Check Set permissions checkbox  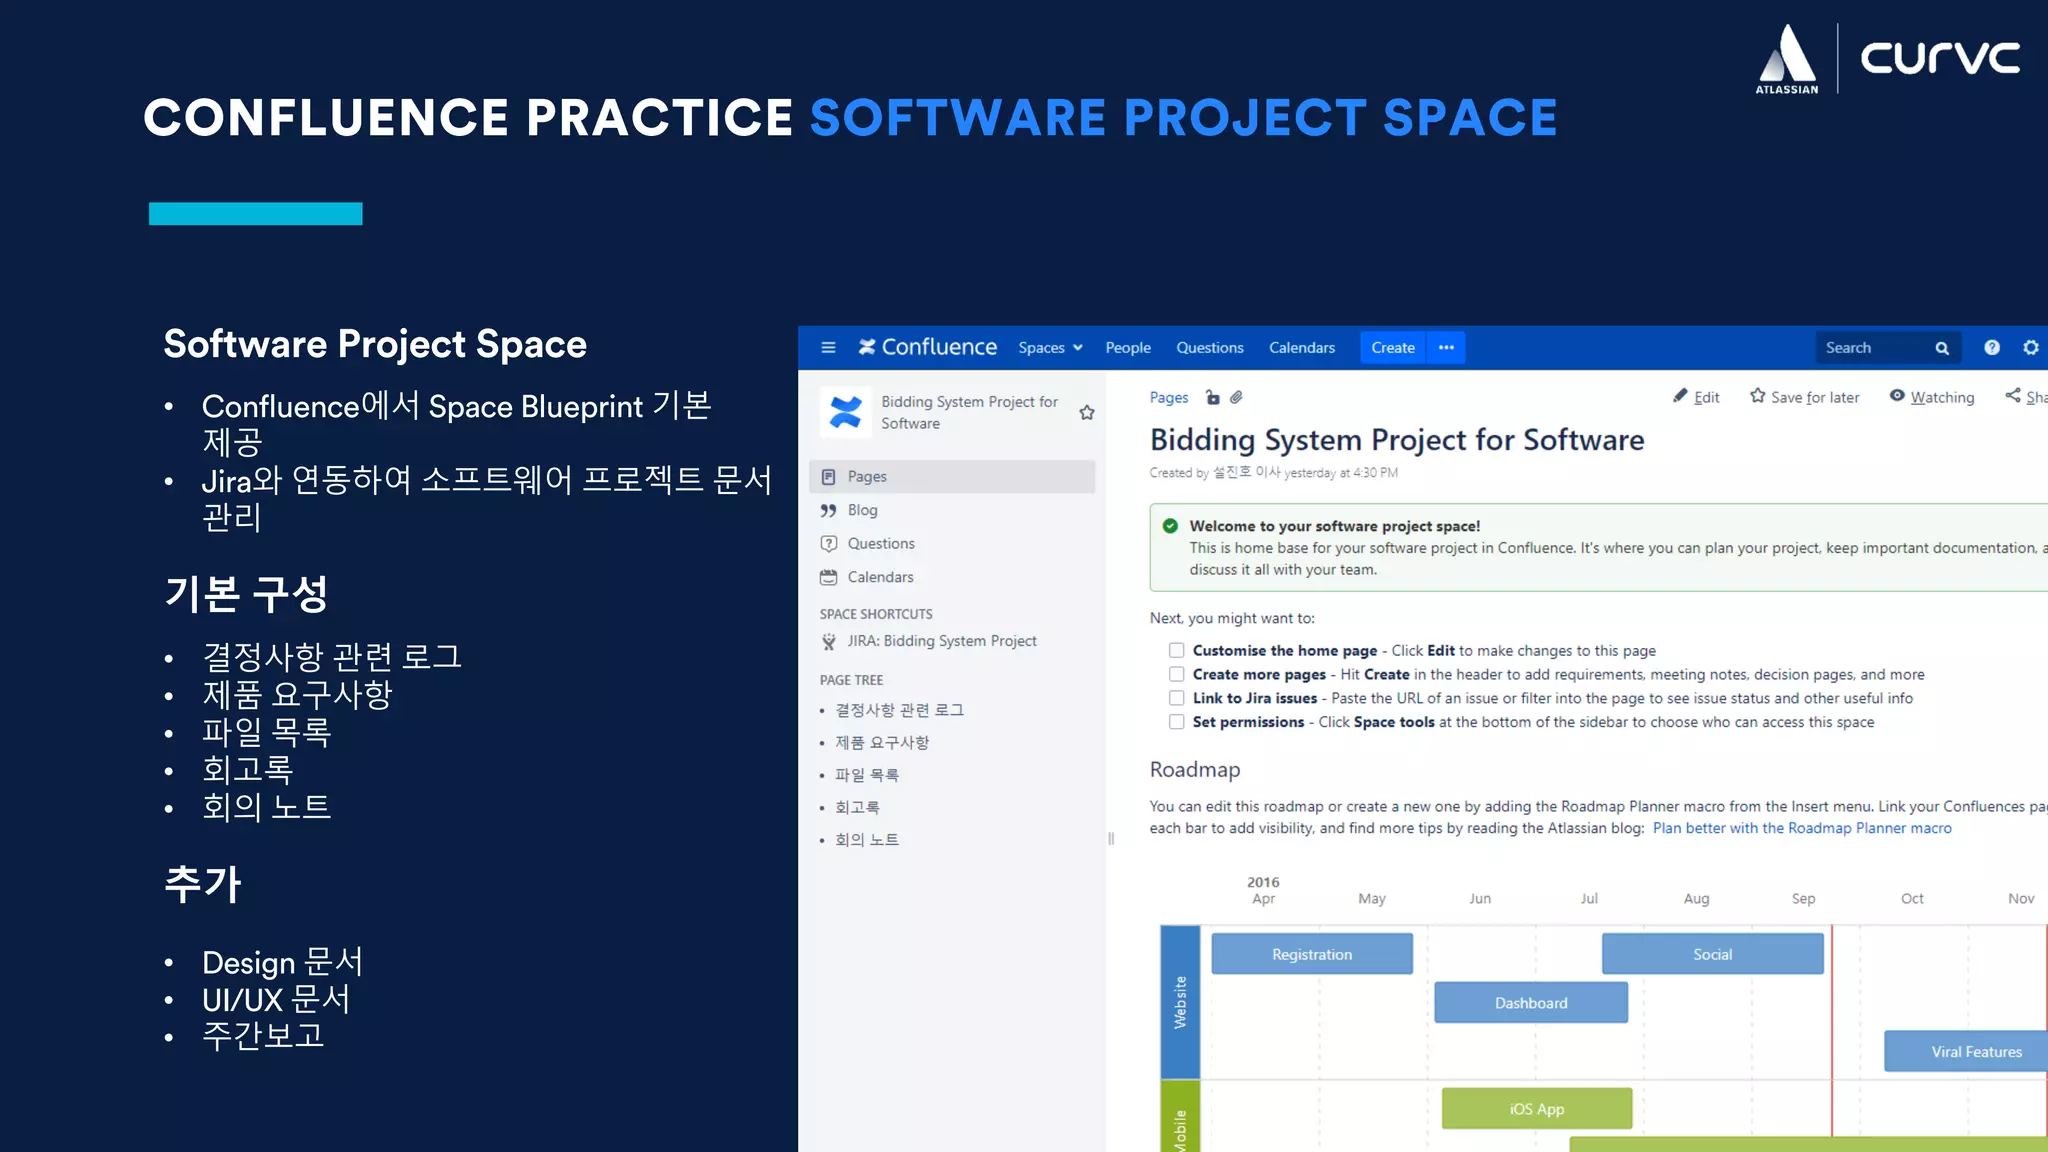tap(1176, 722)
